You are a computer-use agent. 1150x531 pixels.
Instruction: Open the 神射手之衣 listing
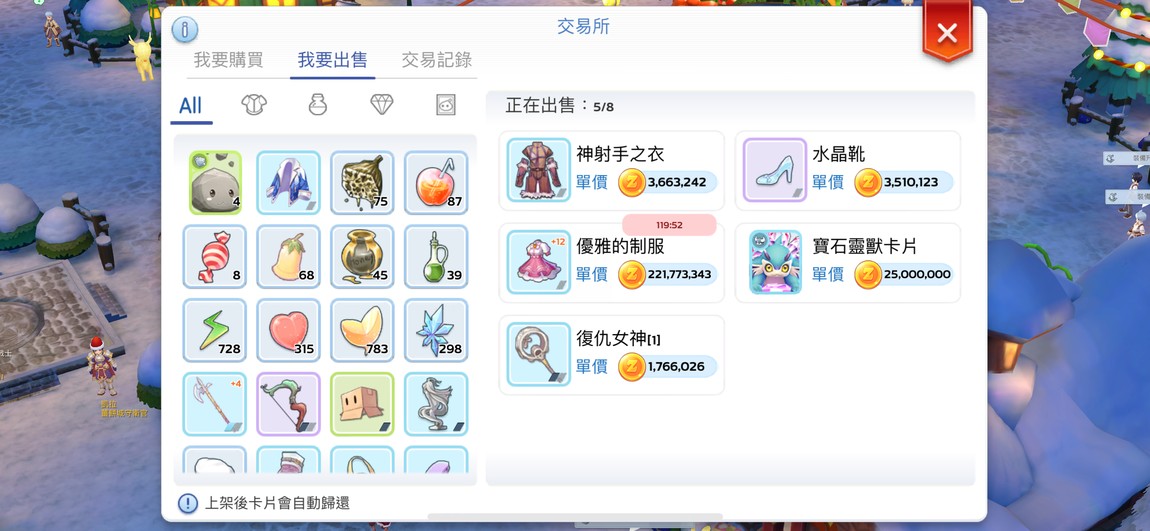pyautogui.click(x=612, y=171)
